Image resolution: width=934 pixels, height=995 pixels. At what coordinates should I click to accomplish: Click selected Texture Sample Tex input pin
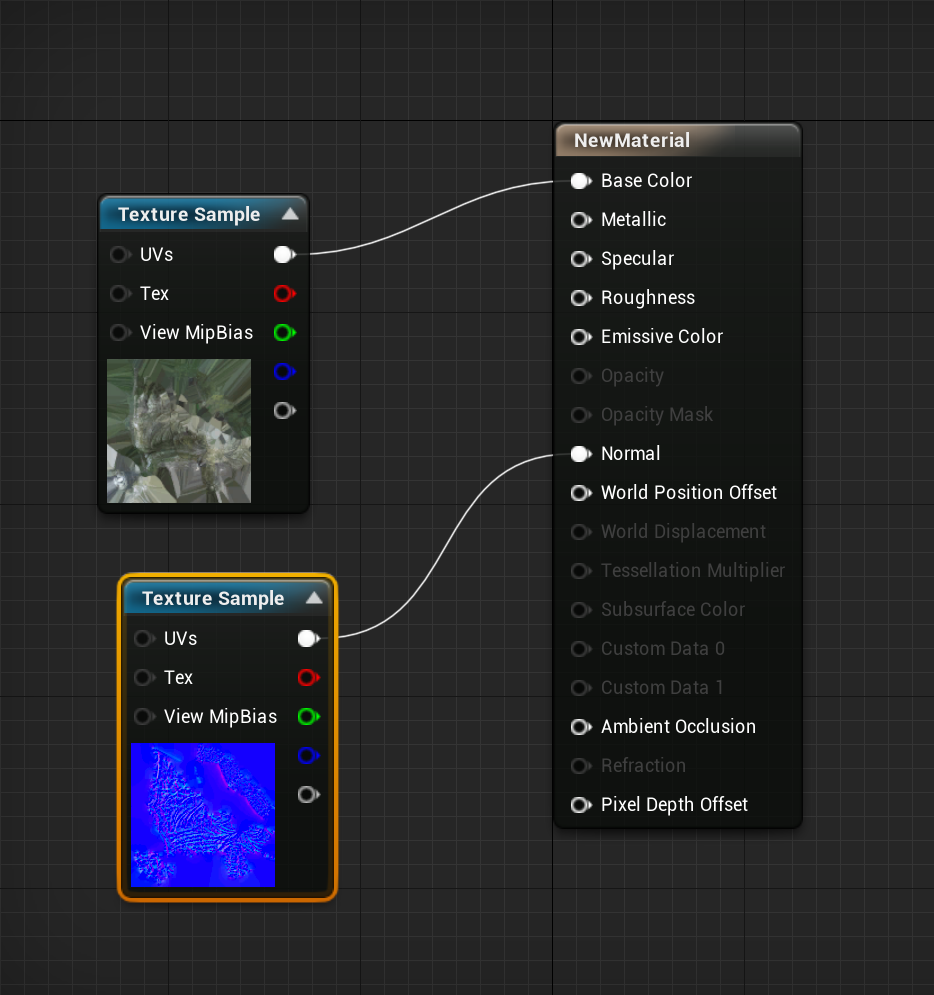coord(144,678)
